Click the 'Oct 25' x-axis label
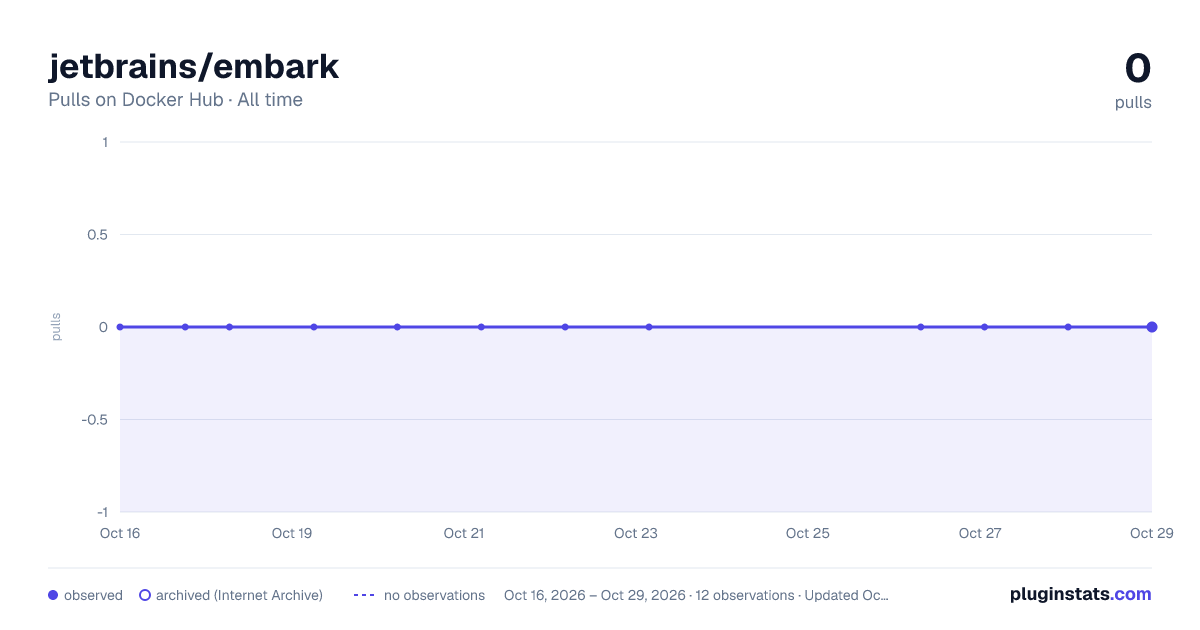The width and height of the screenshot is (1200, 630). coord(808,533)
